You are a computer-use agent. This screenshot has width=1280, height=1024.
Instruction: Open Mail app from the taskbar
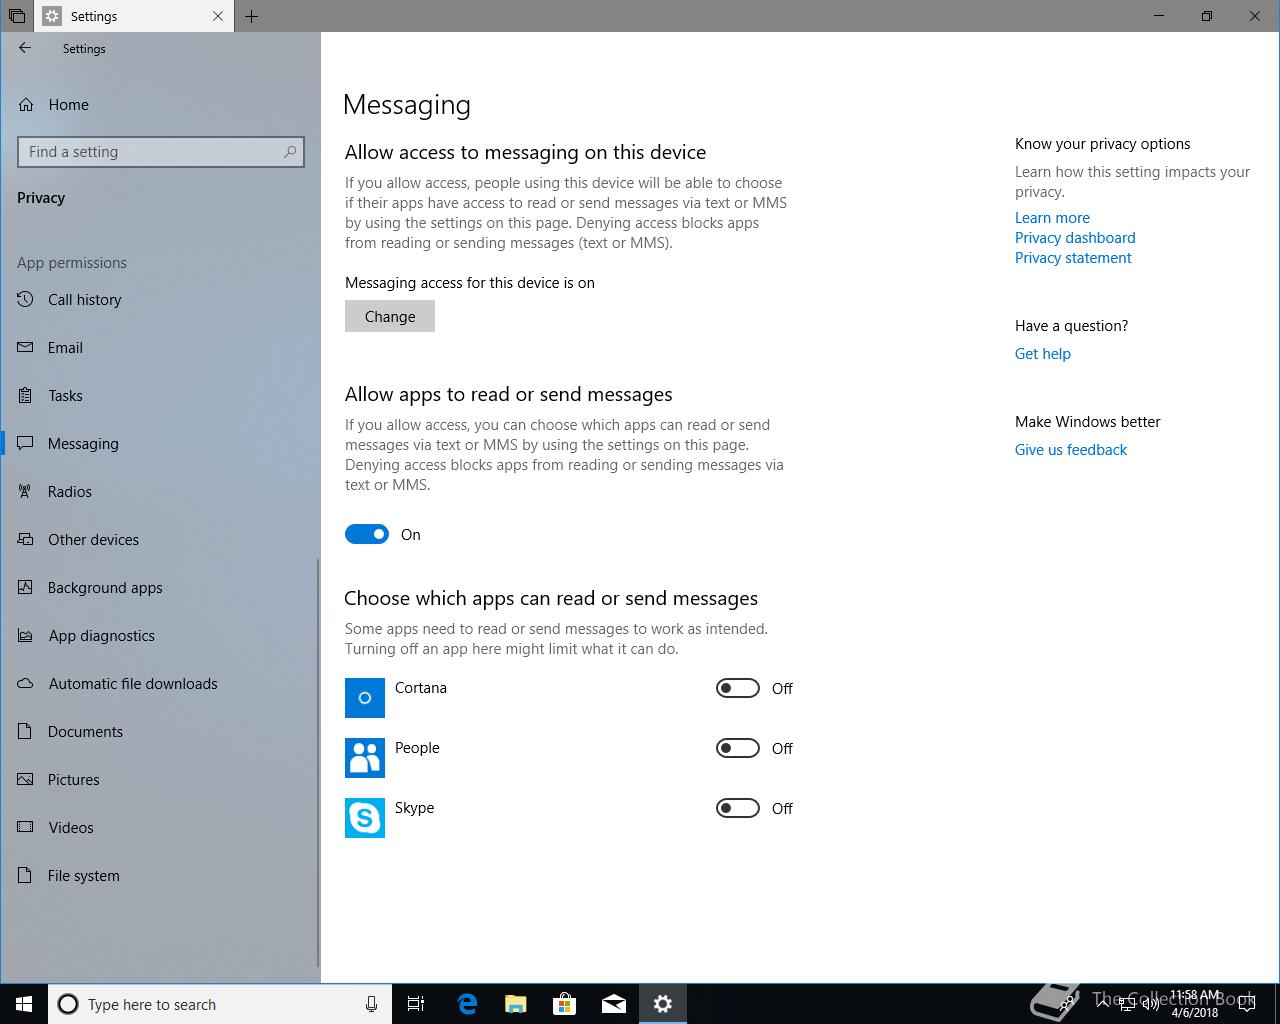(x=614, y=1004)
